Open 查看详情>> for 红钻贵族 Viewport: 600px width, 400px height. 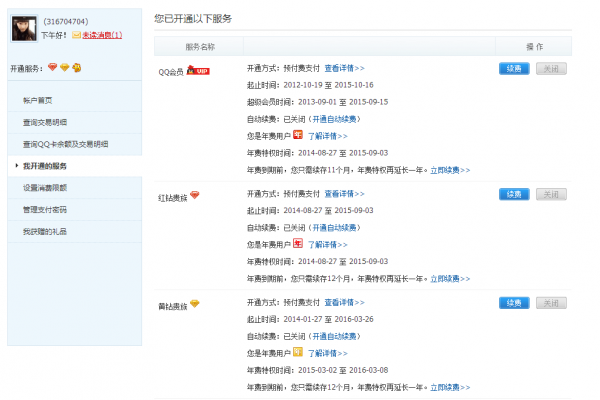[344, 194]
